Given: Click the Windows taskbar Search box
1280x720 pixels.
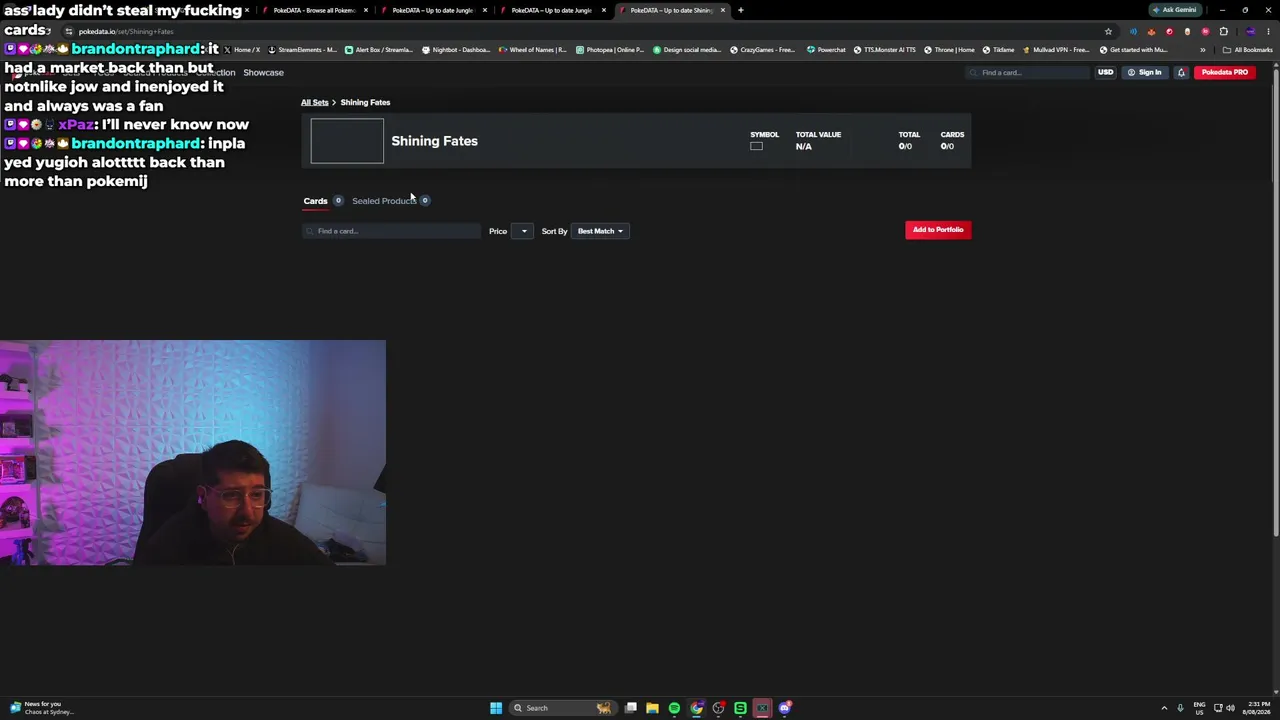Looking at the screenshot, I should (x=563, y=708).
